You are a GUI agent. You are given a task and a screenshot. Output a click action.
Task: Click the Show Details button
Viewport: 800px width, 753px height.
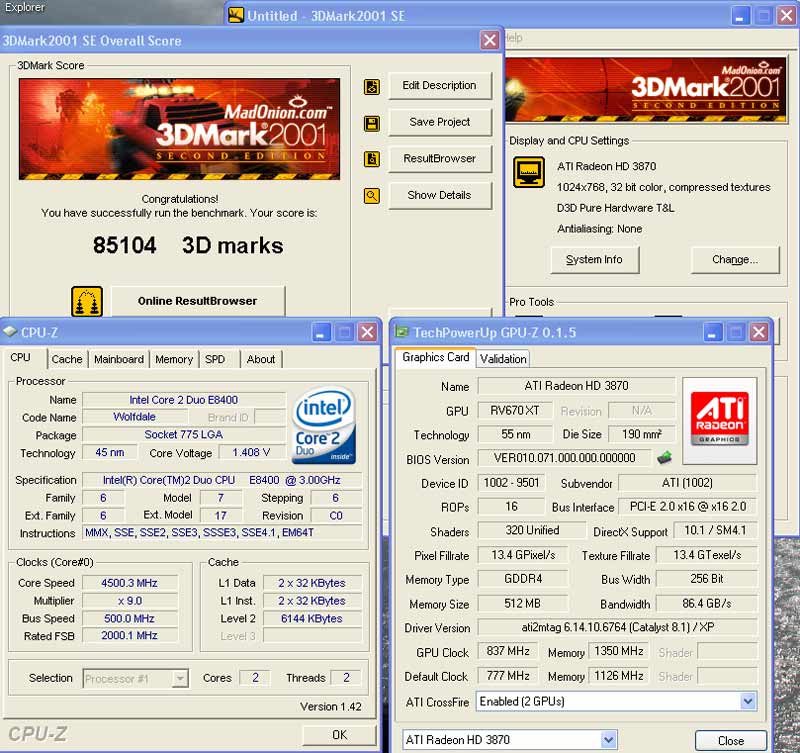(439, 195)
